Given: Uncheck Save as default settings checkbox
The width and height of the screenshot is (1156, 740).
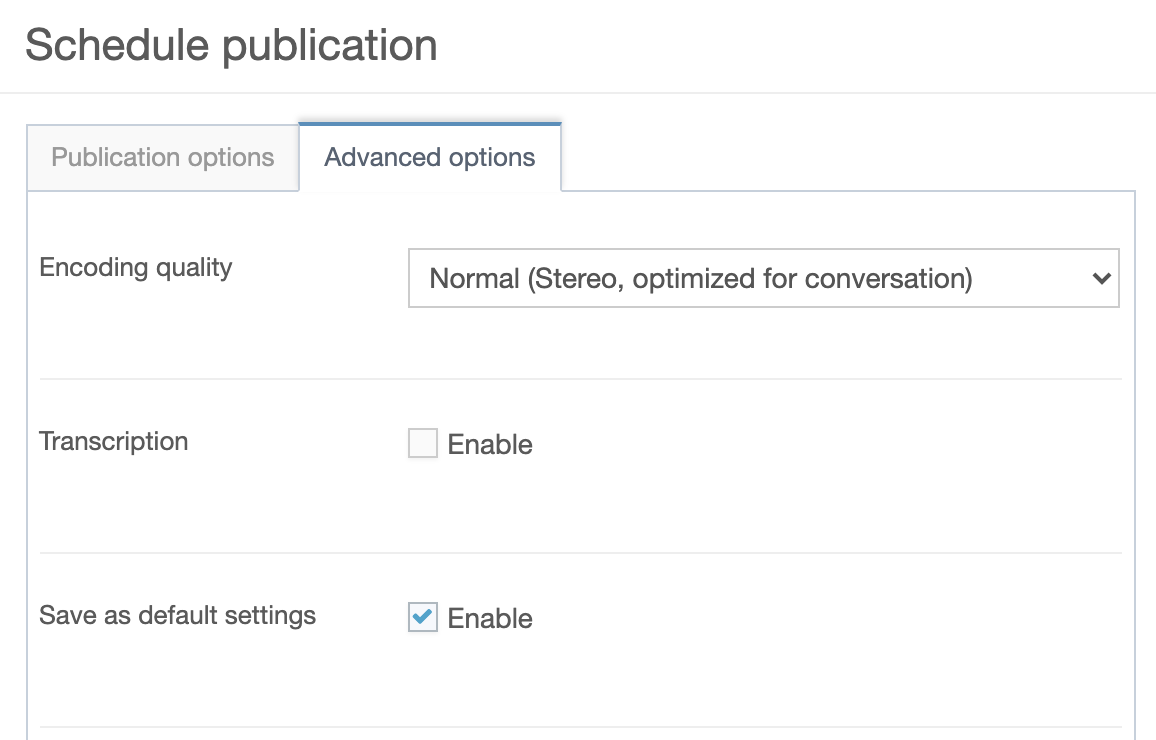Looking at the screenshot, I should pos(423,617).
